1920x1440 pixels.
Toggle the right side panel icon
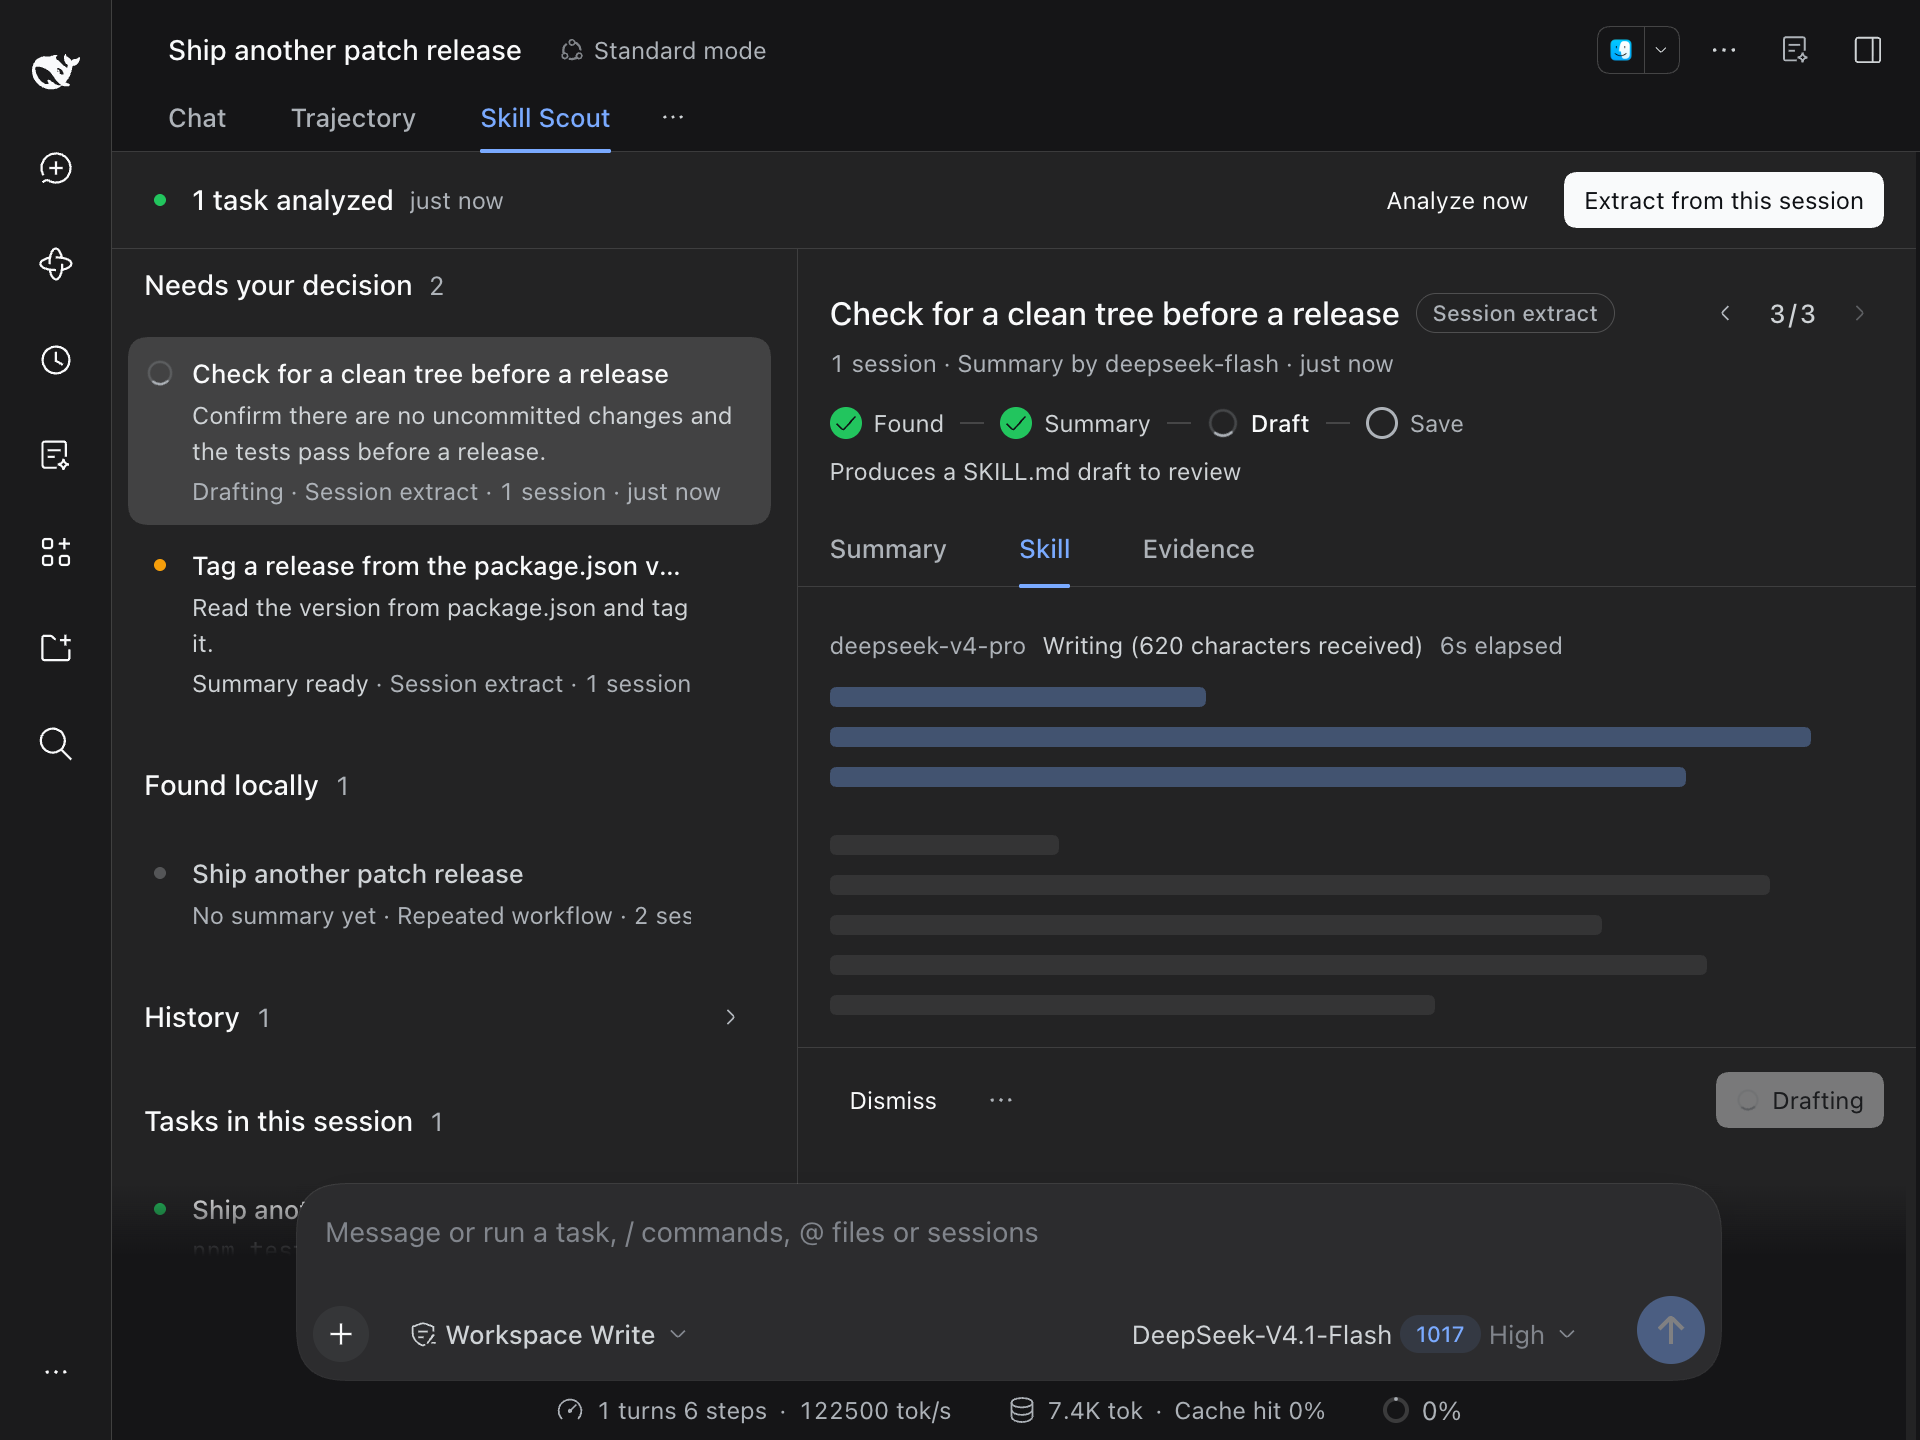[x=1867, y=50]
